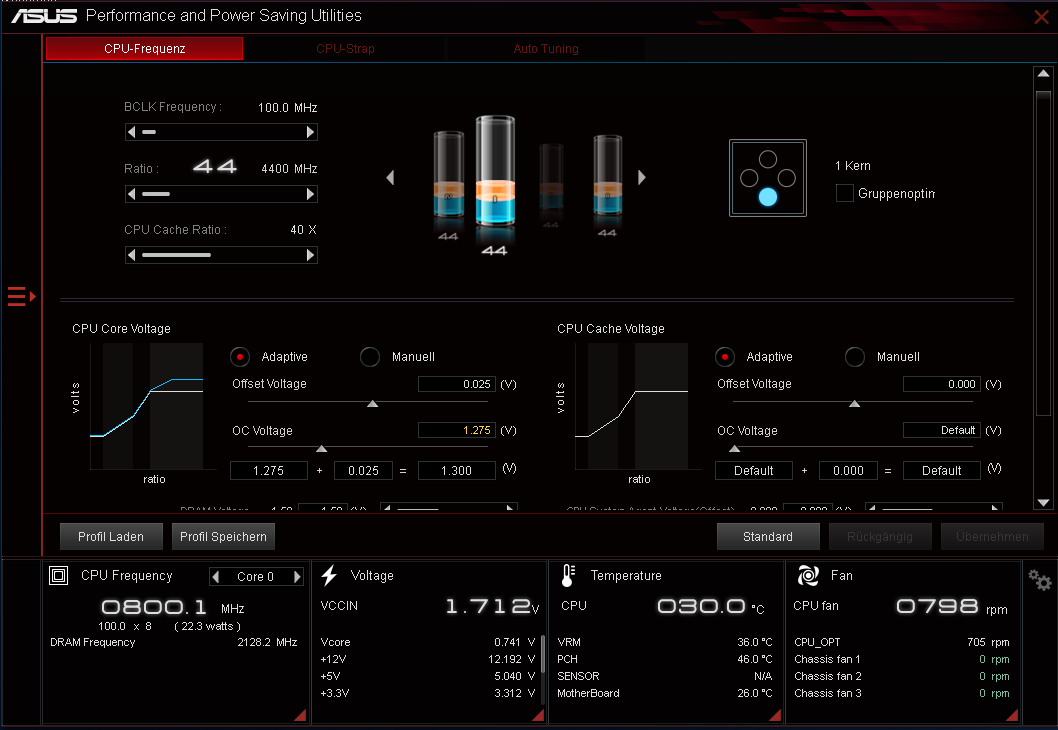Switch to the CPU-Strap tab
Viewport: 1058px width, 730px height.
(345, 49)
